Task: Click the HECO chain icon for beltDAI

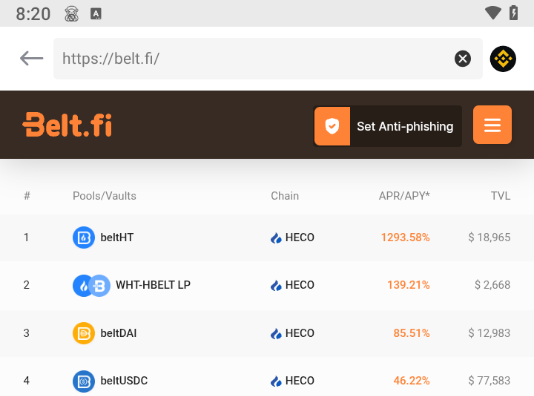Action: tap(276, 333)
